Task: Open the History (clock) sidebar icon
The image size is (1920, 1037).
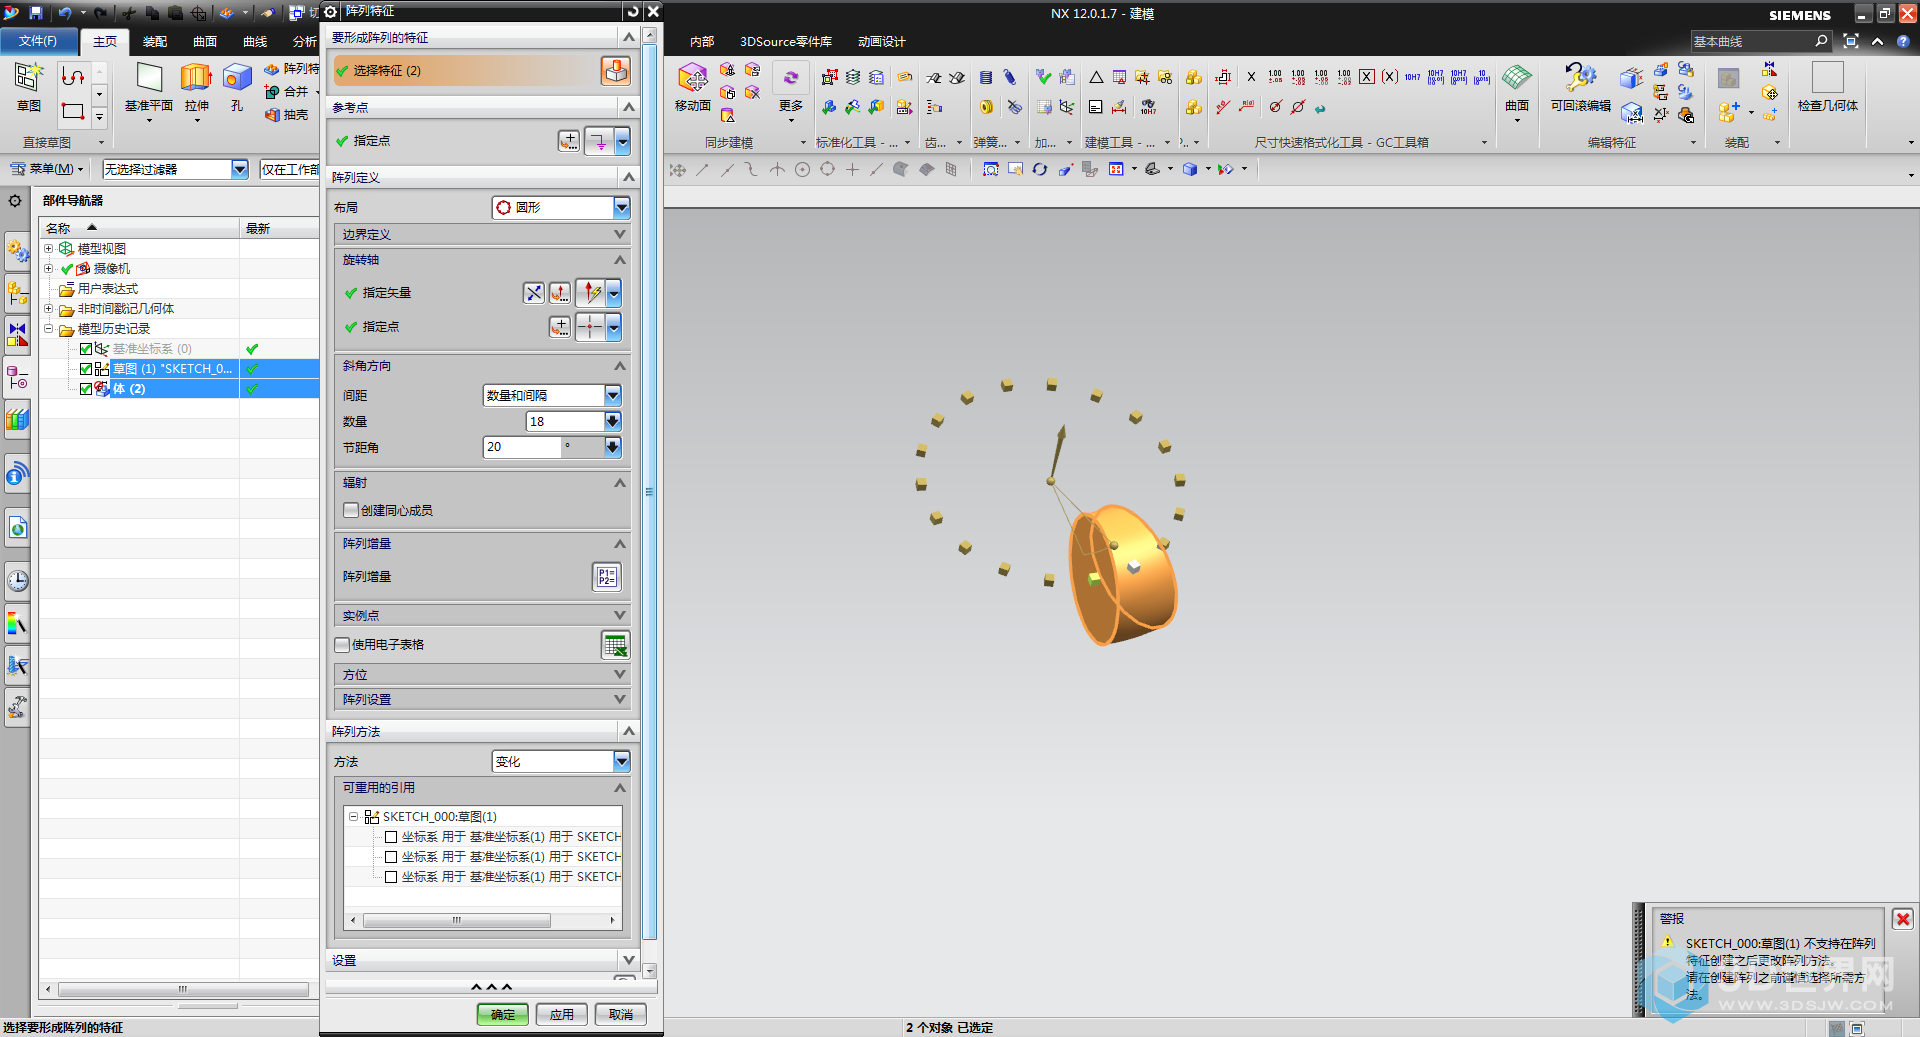Action: pyautogui.click(x=17, y=580)
